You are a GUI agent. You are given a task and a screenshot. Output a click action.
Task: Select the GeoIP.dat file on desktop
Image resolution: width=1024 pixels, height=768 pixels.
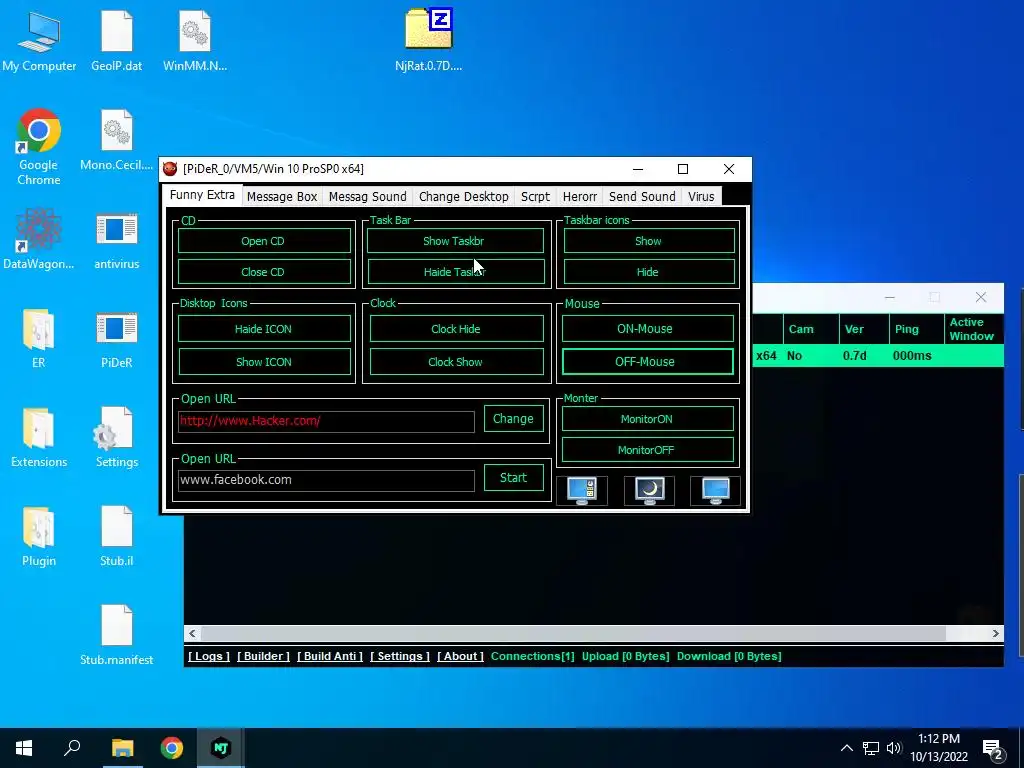117,41
